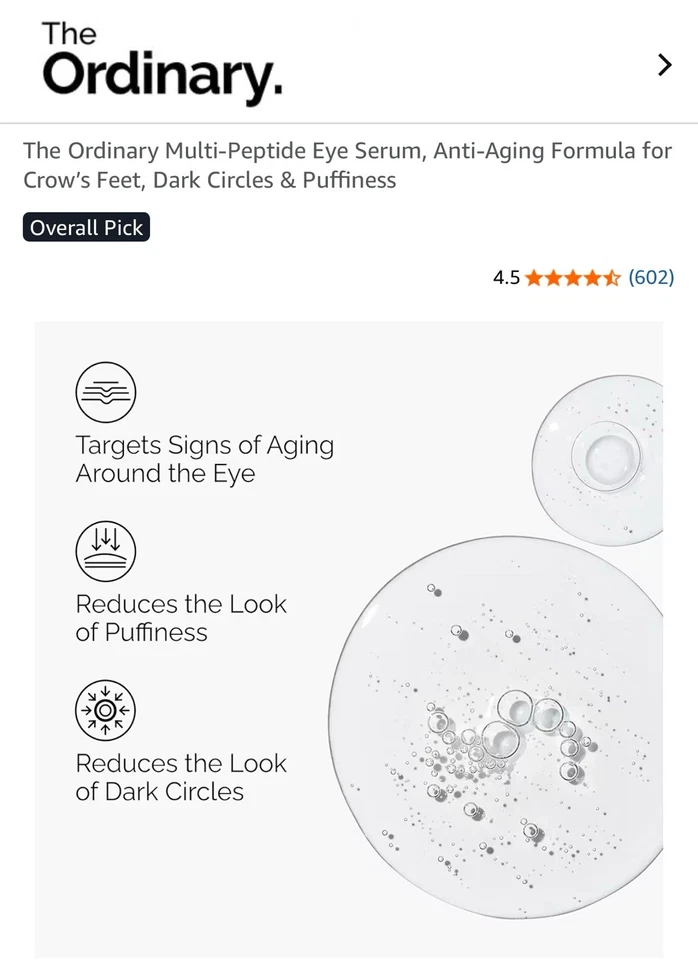The image size is (698, 960).
Task: Click the half-star in the rating row
Action: pyautogui.click(x=611, y=278)
